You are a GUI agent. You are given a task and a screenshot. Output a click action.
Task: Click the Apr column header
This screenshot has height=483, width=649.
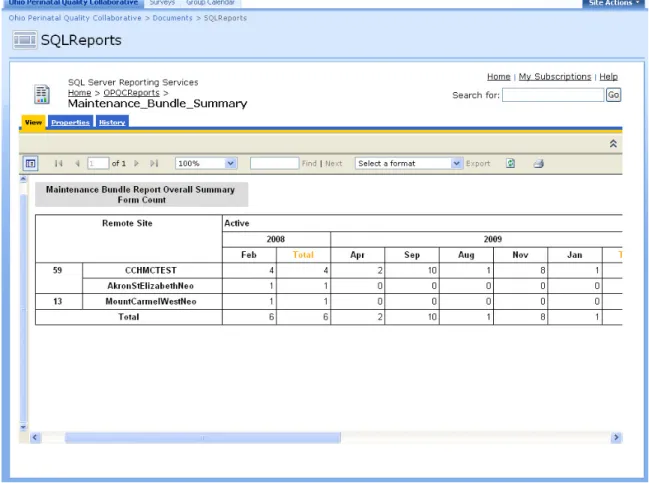pyautogui.click(x=358, y=255)
